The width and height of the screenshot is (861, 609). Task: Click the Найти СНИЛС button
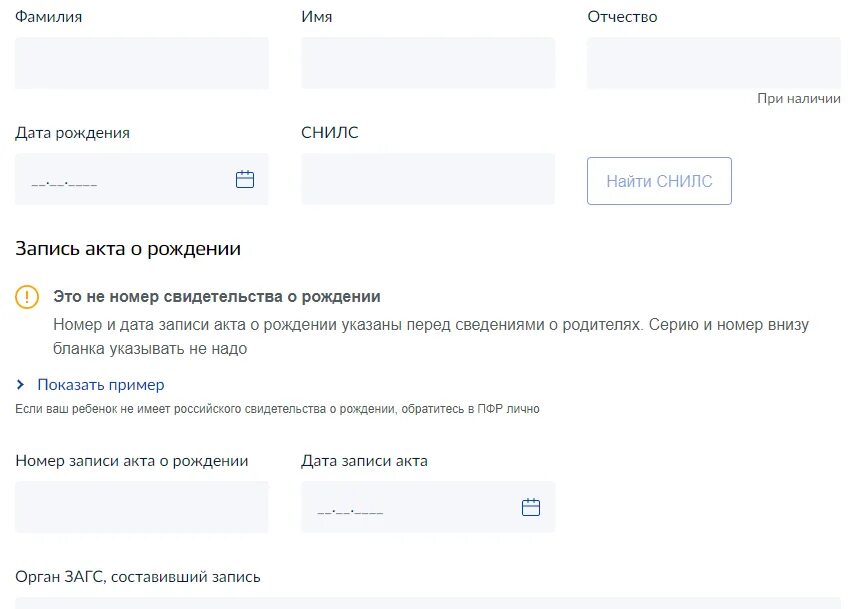[659, 181]
